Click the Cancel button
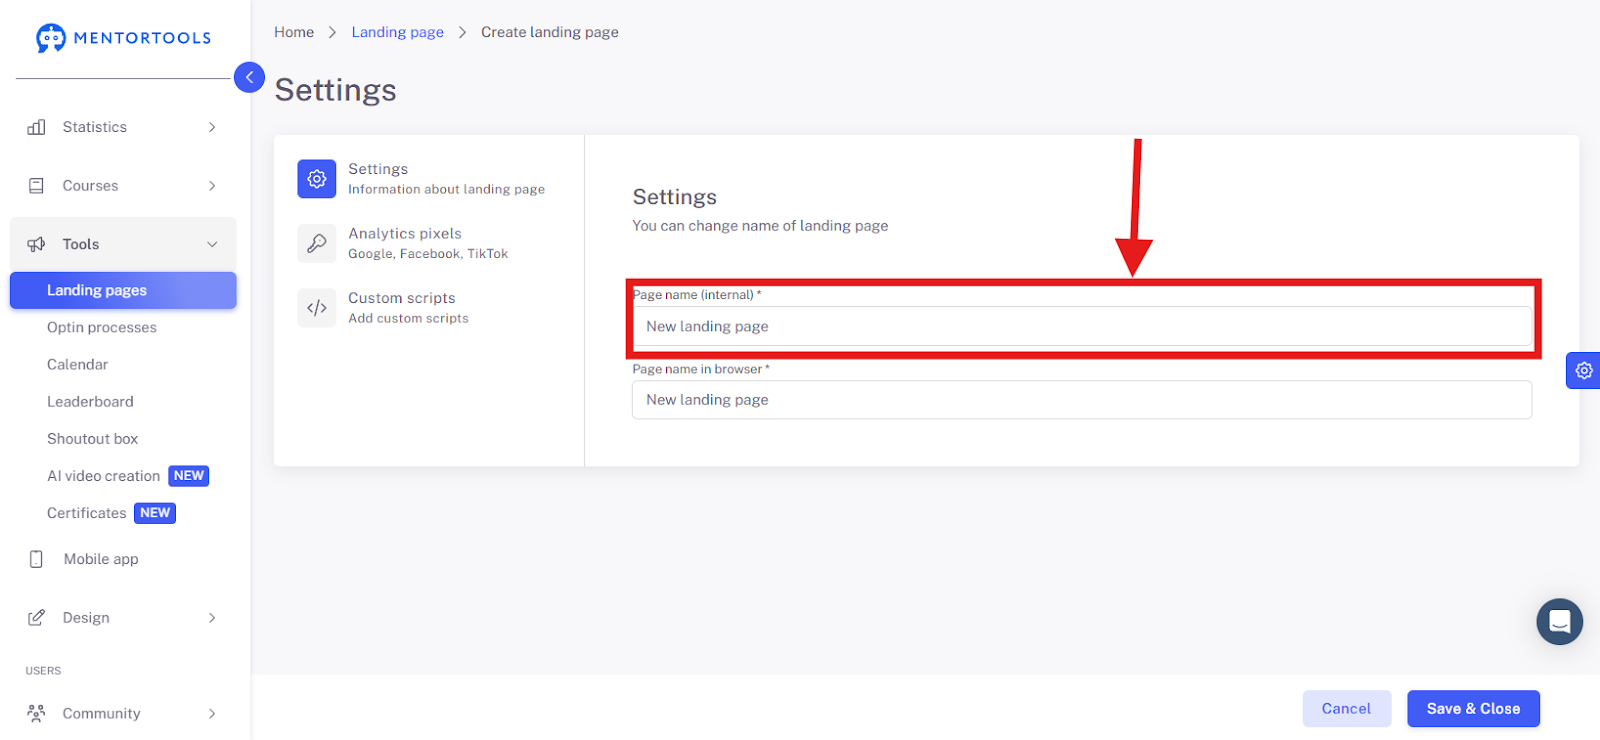This screenshot has width=1600, height=740. coord(1346,708)
